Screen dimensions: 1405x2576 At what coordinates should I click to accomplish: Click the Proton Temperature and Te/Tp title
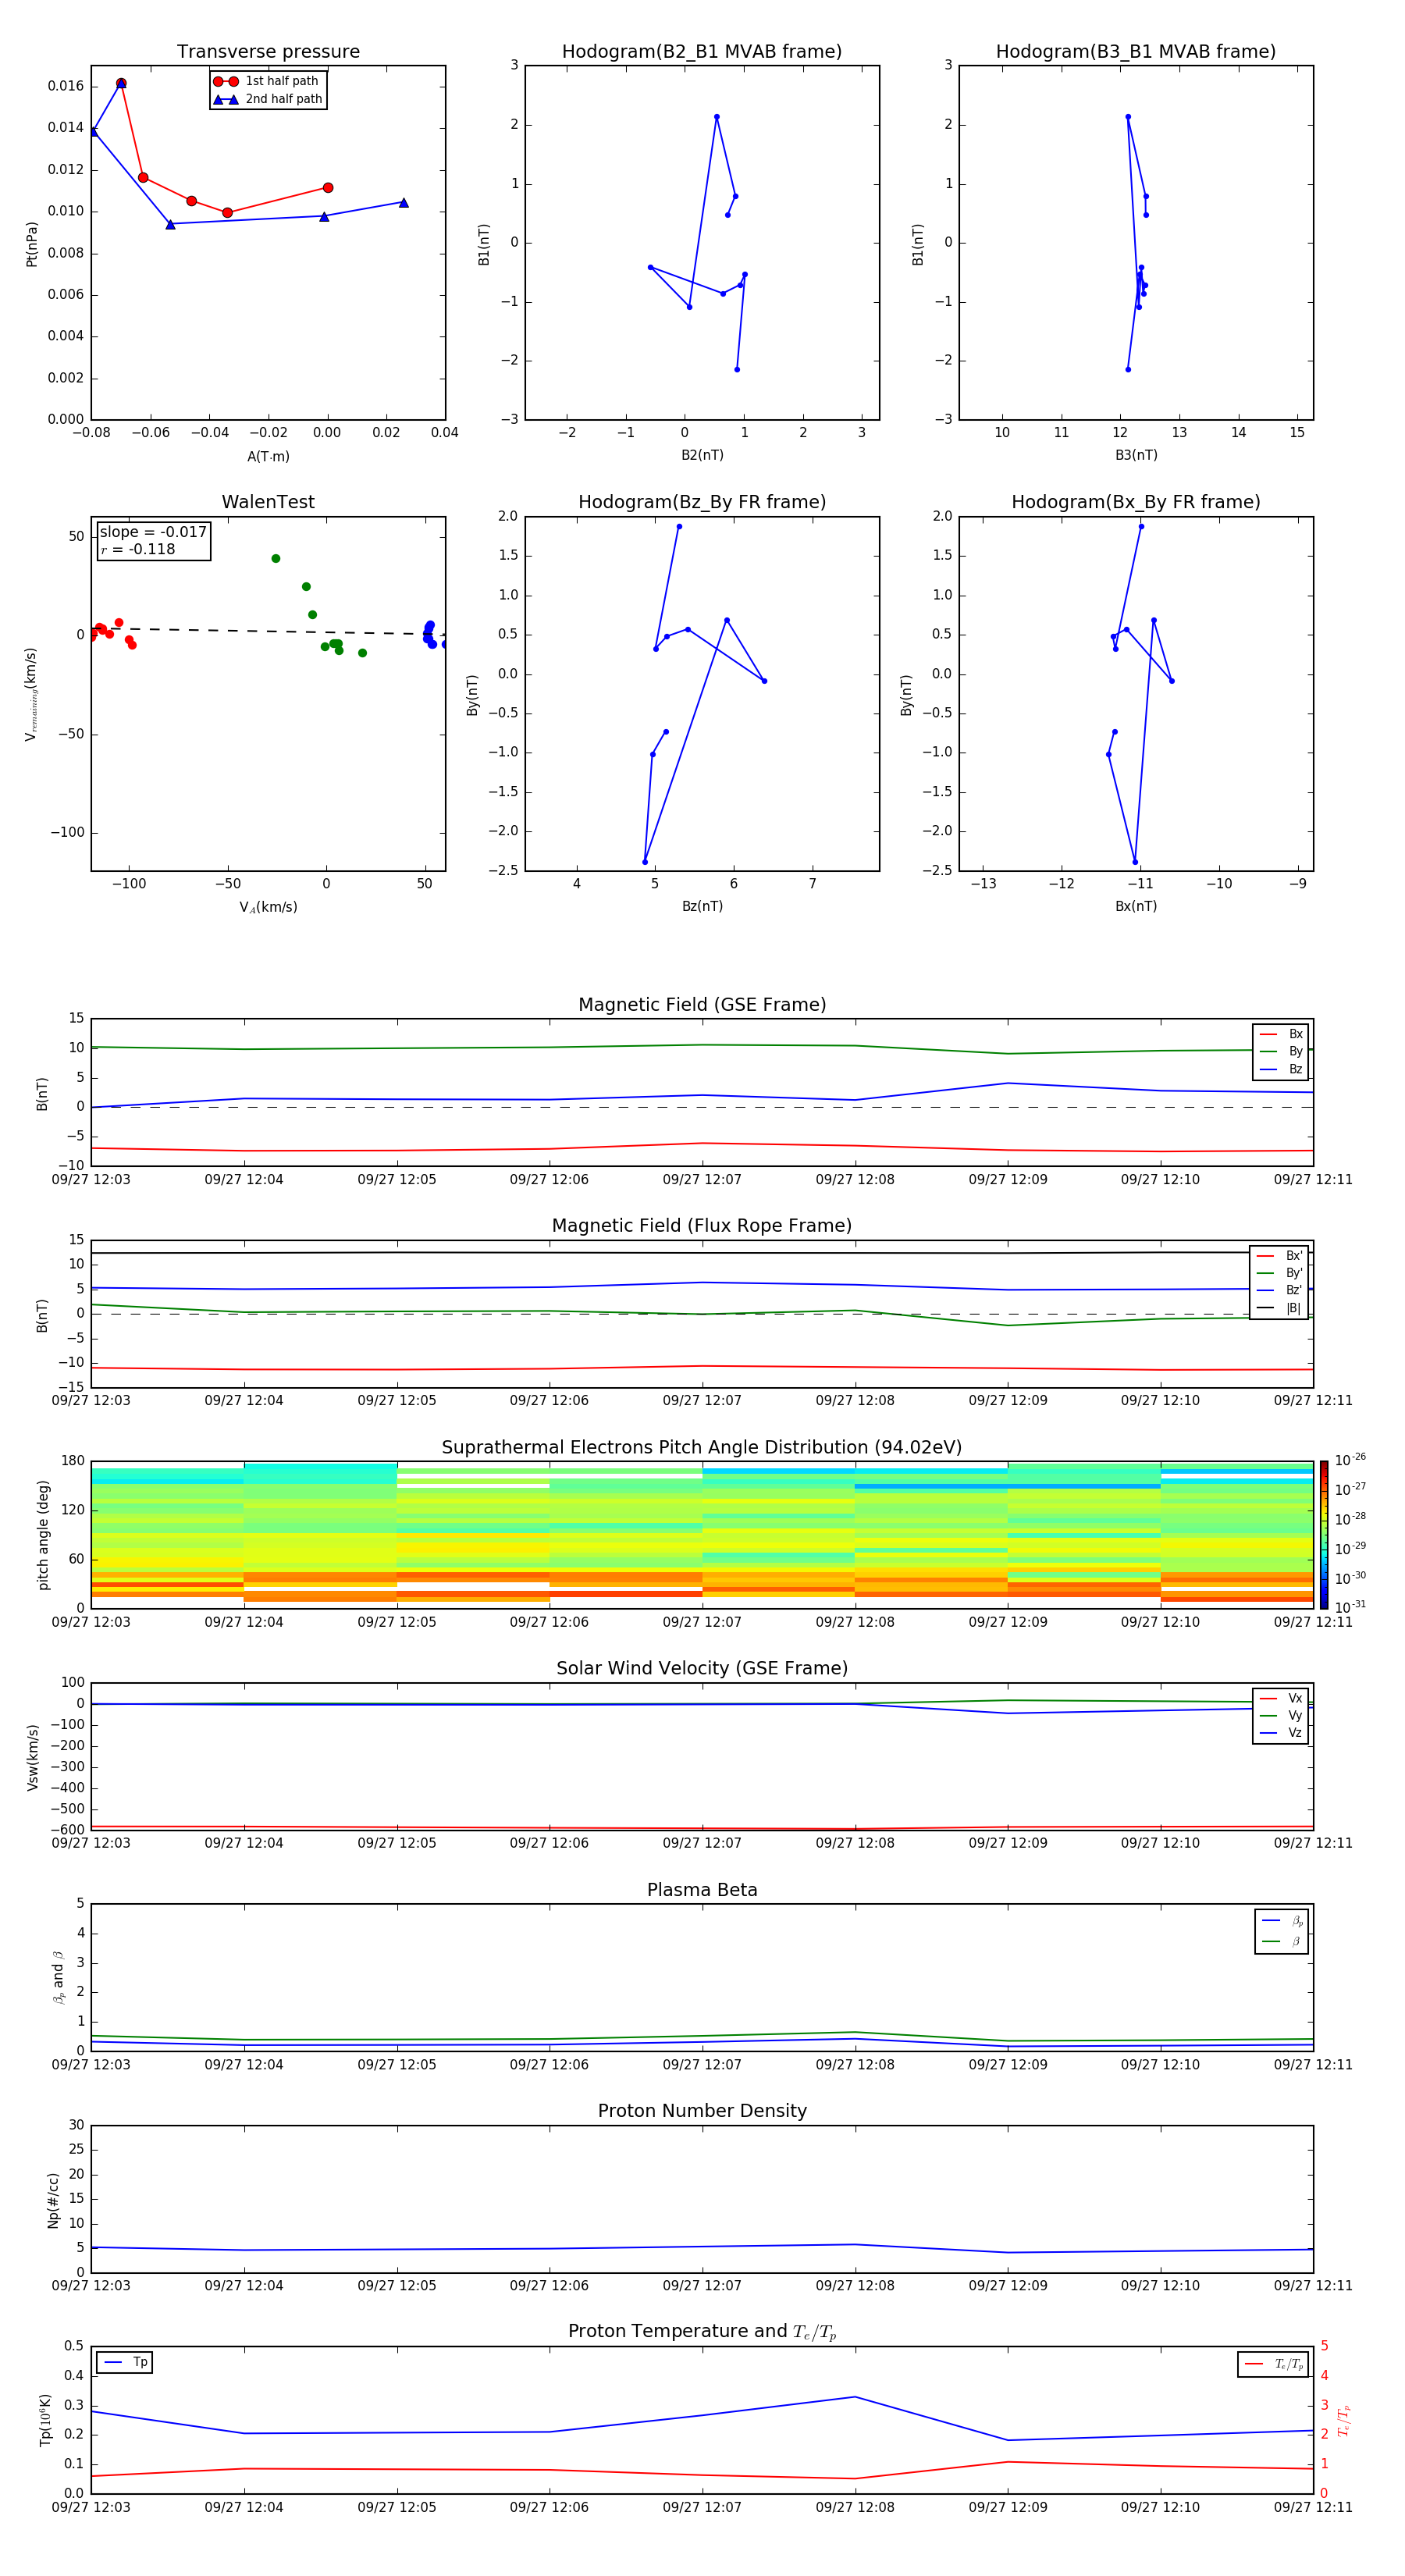pos(702,2331)
